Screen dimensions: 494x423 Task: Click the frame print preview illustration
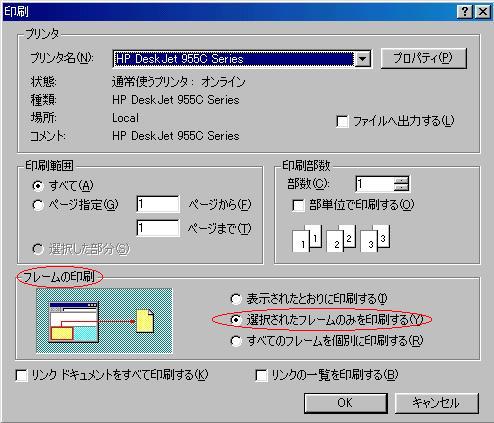(104, 321)
